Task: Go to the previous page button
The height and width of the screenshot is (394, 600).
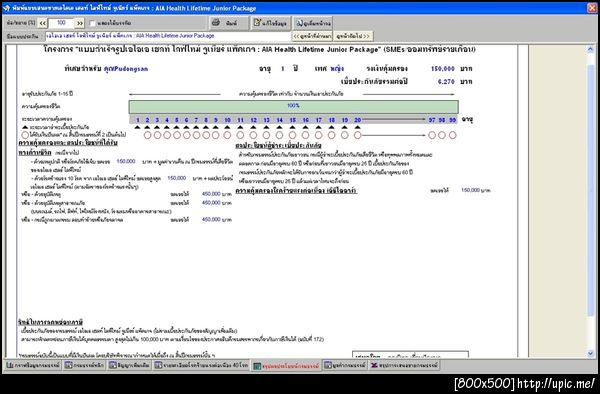Action: pyautogui.click(x=312, y=36)
